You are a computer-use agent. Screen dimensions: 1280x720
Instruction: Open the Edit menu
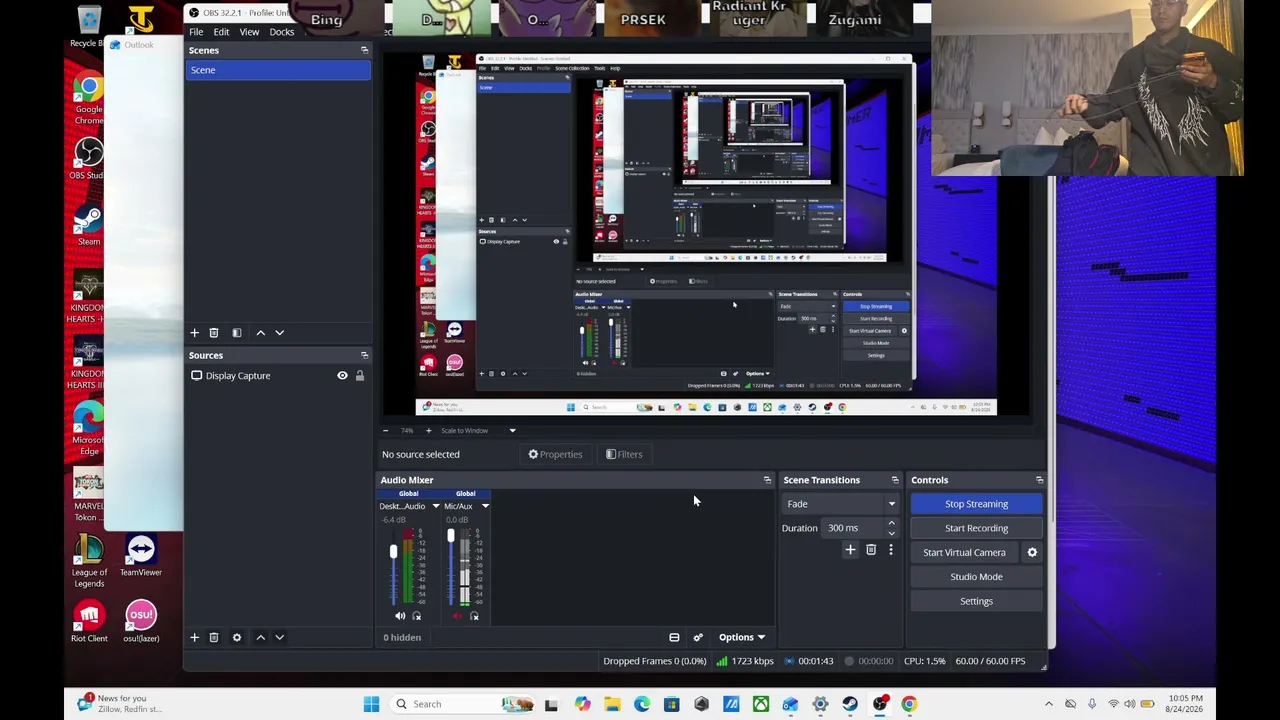221,32
